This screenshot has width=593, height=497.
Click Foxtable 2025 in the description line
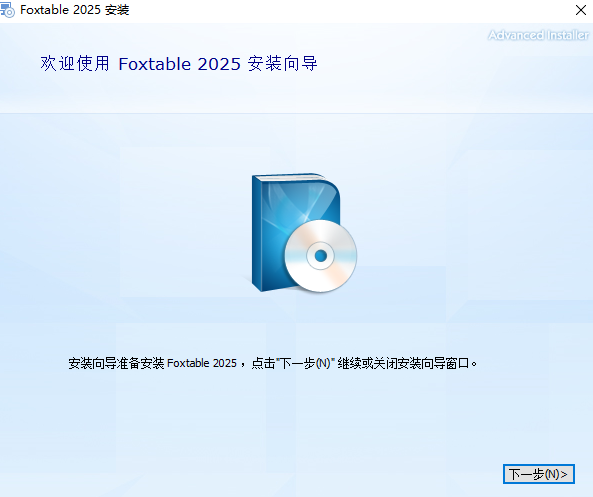pyautogui.click(x=202, y=363)
